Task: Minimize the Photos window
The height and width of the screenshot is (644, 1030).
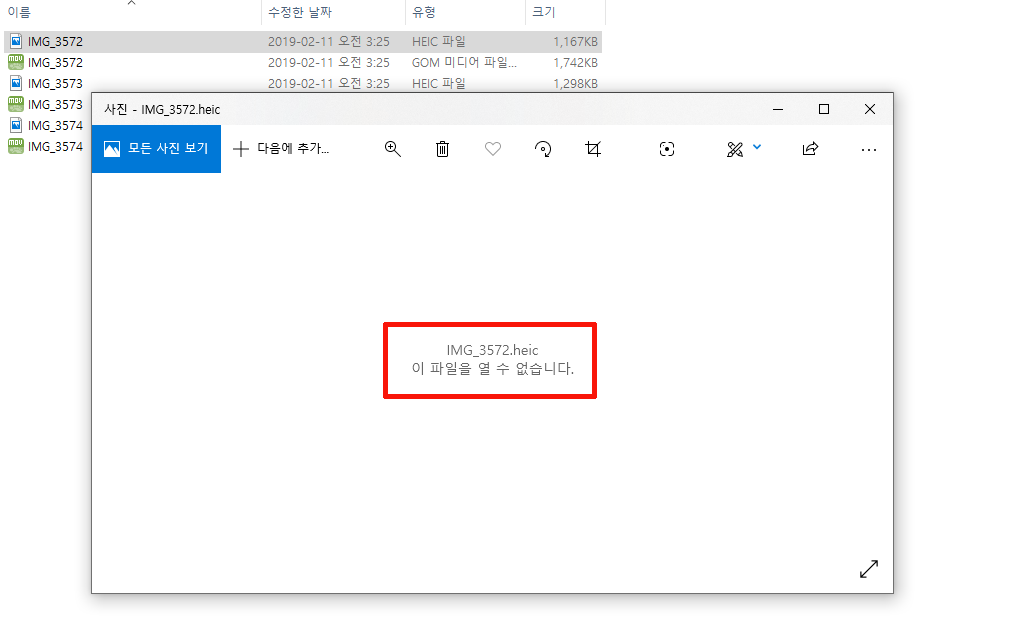Action: coord(778,109)
